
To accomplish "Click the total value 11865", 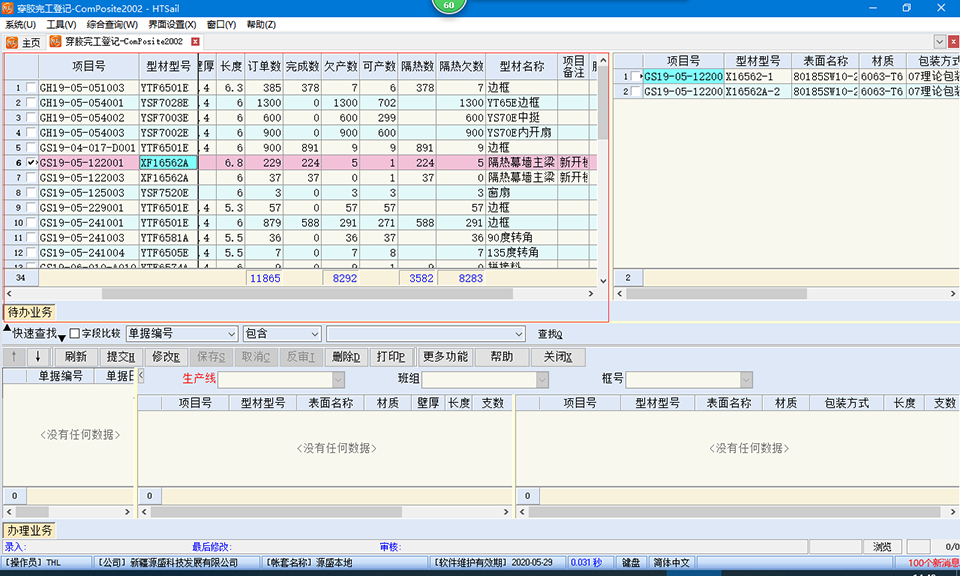I will tap(265, 279).
